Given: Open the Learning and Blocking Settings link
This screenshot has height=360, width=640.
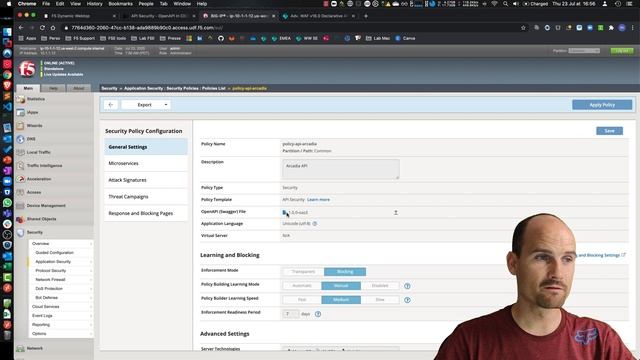Looking at the screenshot, I should click(x=599, y=255).
